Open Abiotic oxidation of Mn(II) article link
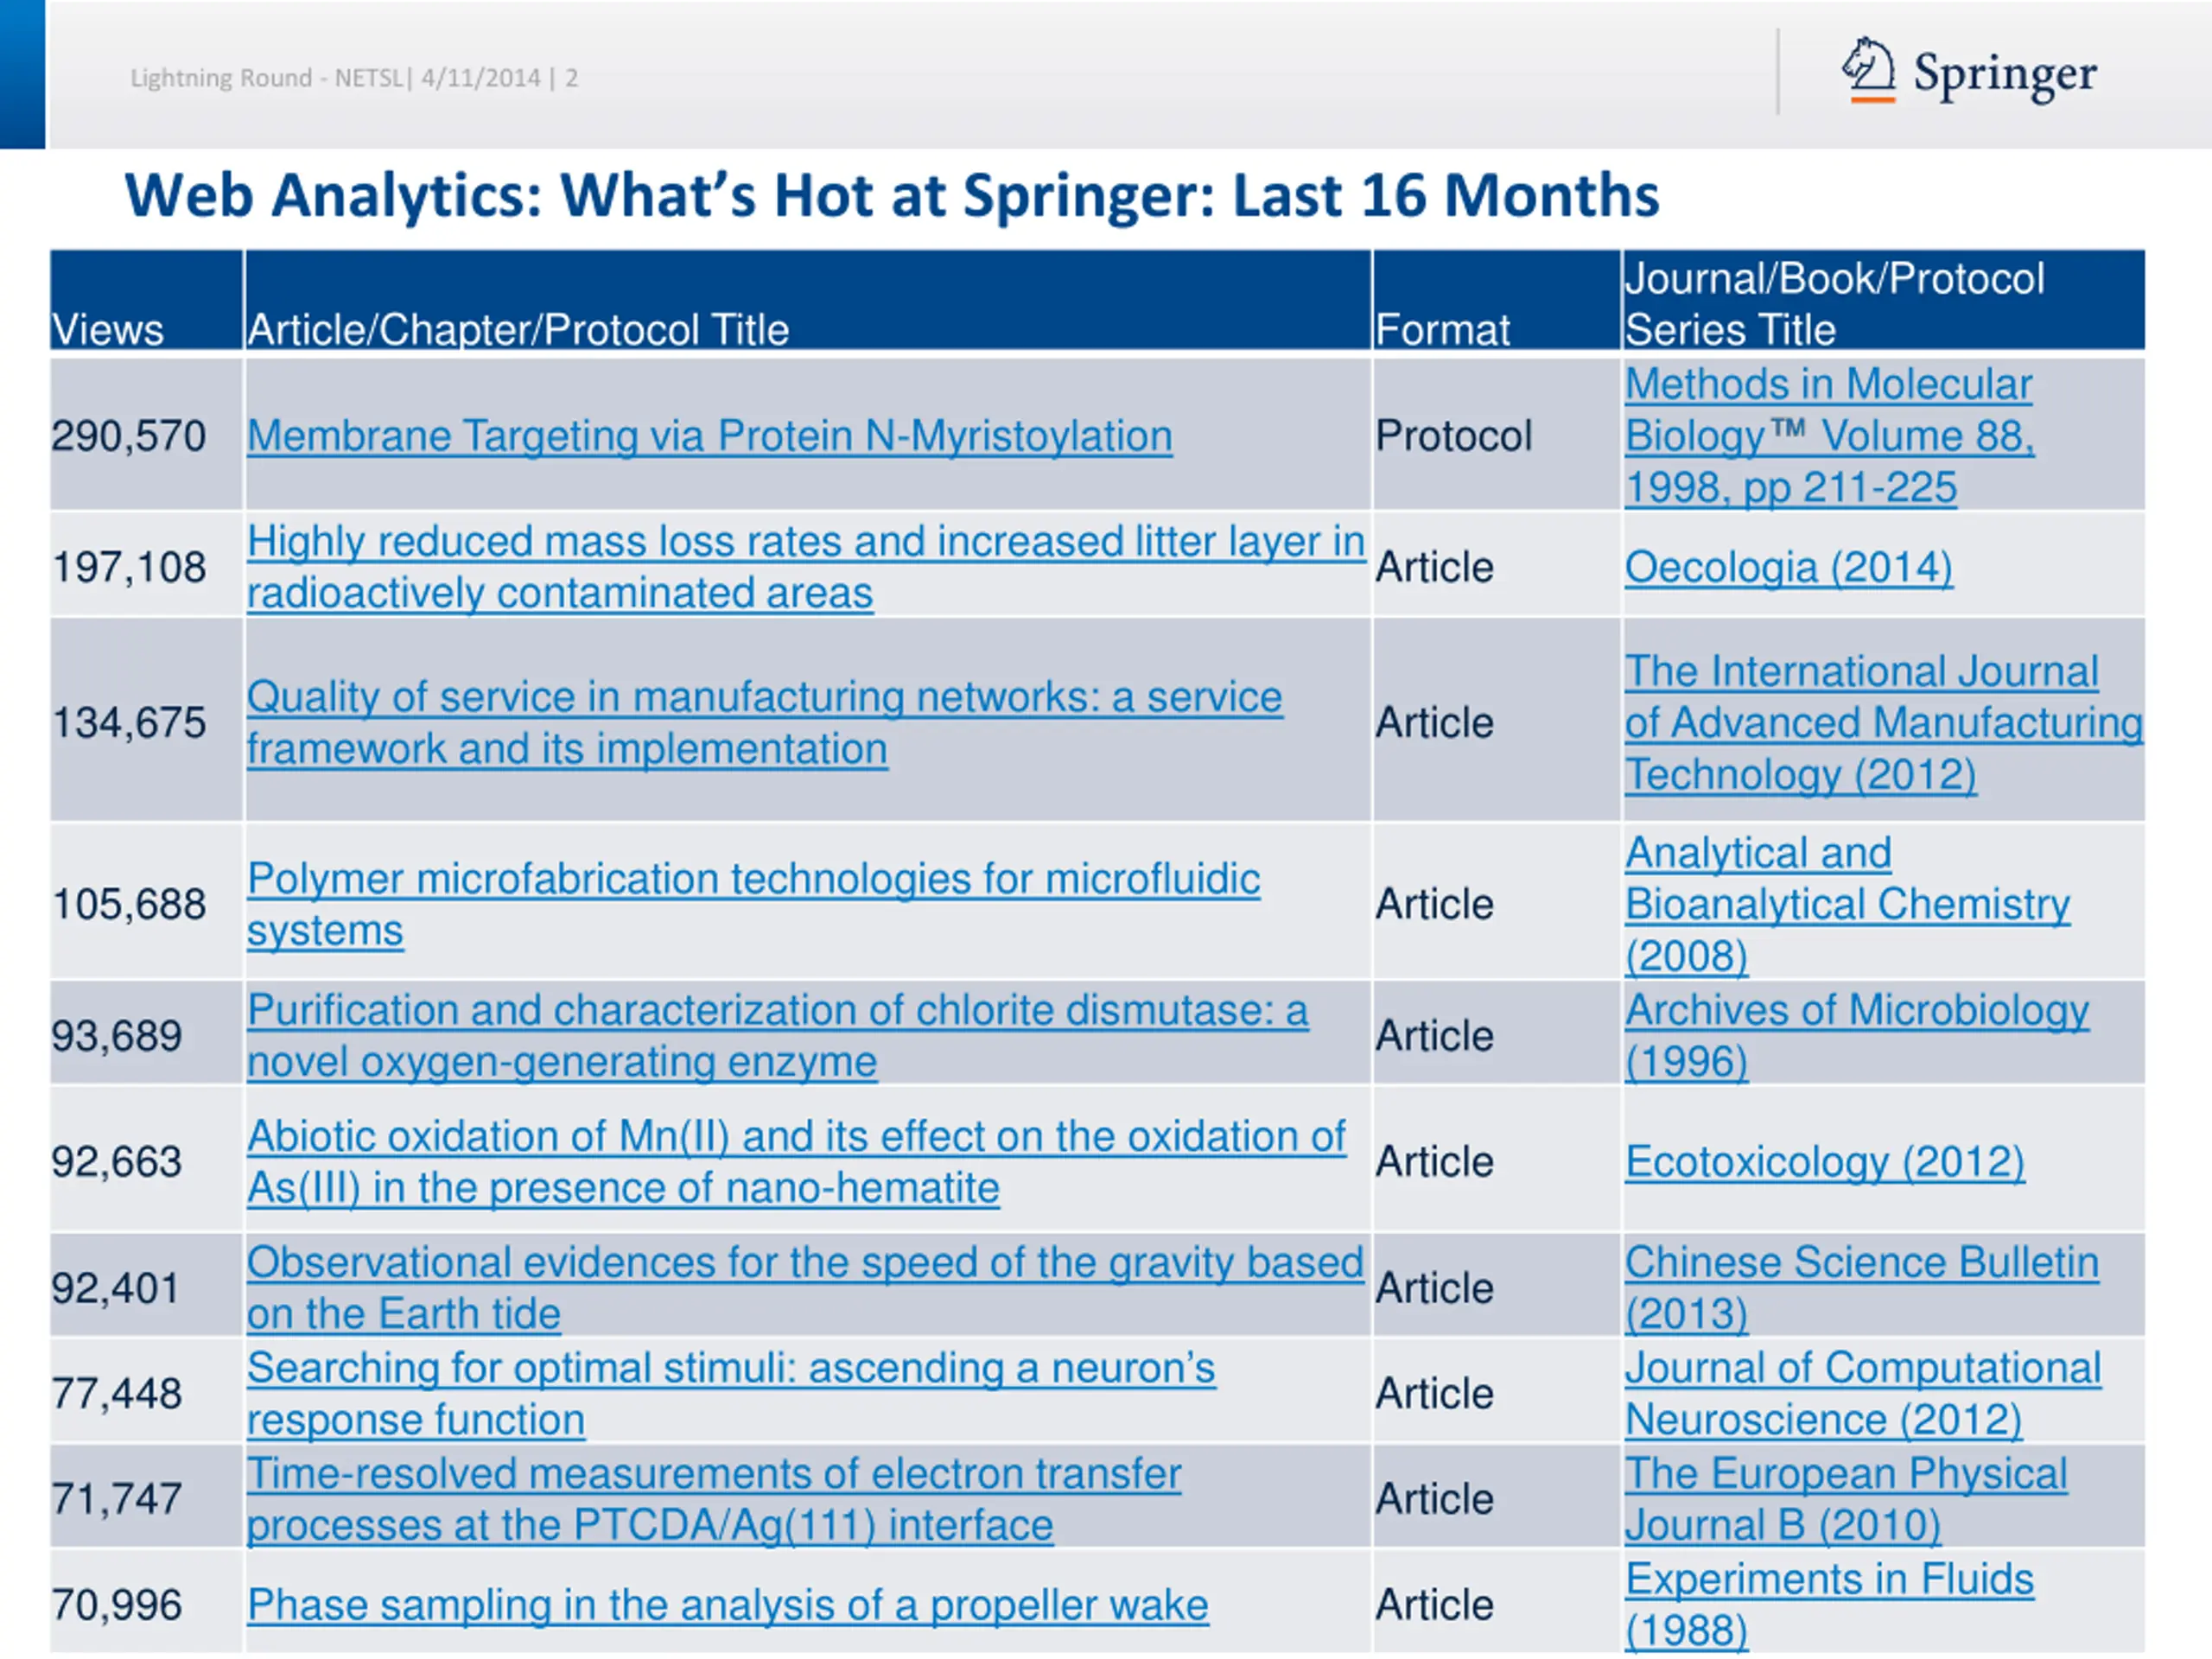 [795, 1137]
